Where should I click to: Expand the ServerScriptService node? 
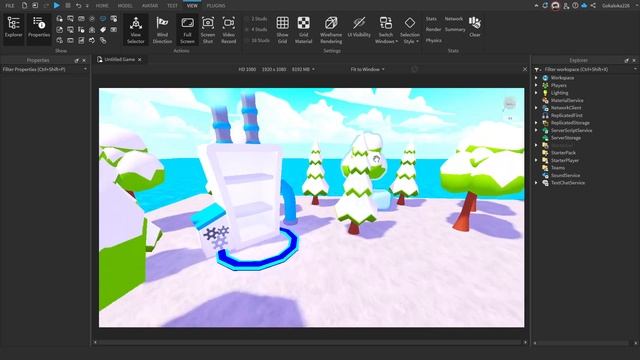pyautogui.click(x=536, y=130)
